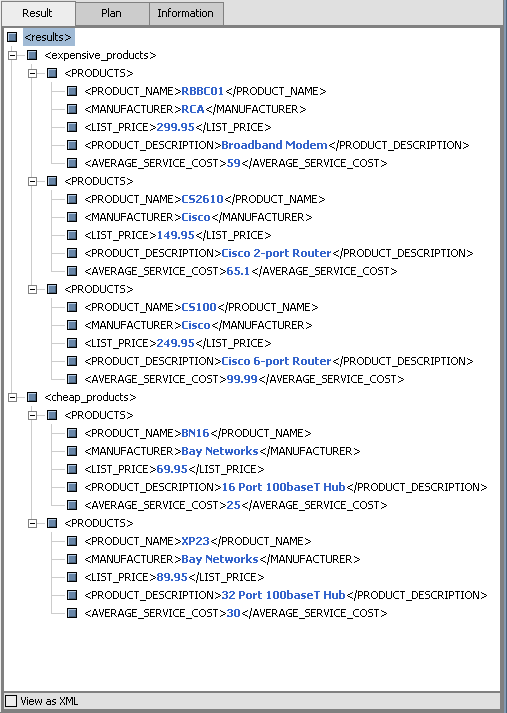Select the CS100 product name row

tap(201, 307)
